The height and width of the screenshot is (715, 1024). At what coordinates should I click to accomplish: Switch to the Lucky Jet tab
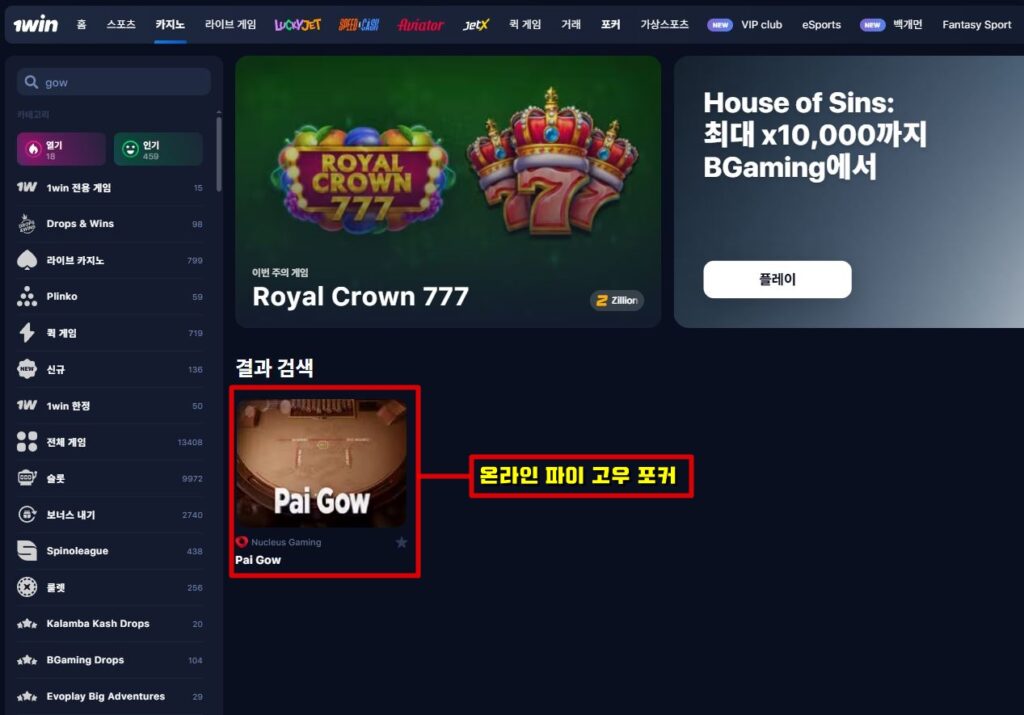point(298,25)
